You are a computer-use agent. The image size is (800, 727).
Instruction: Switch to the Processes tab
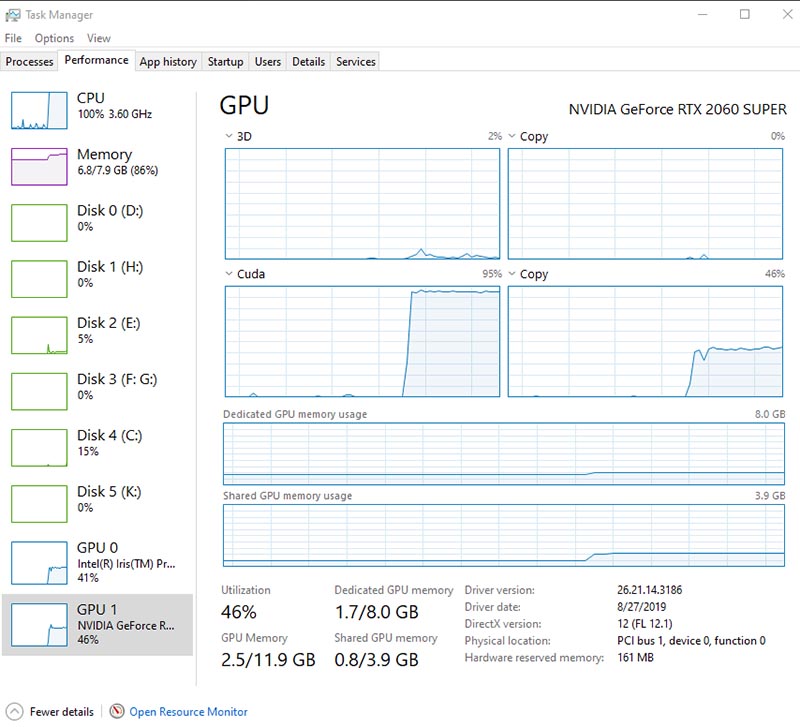pyautogui.click(x=29, y=62)
